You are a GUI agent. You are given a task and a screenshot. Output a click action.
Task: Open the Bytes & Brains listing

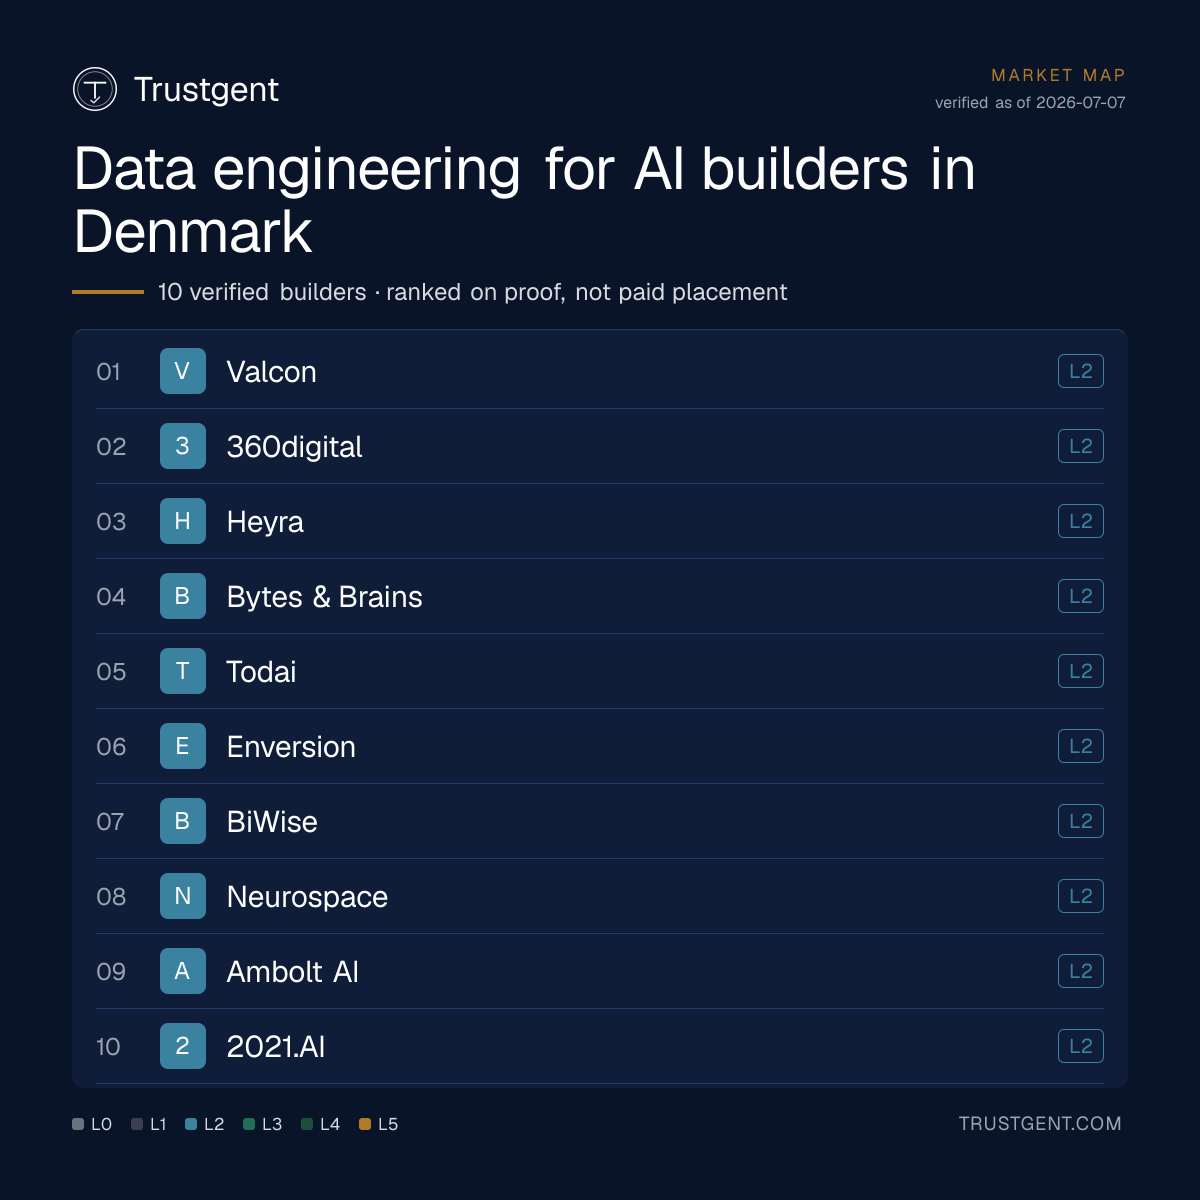click(600, 596)
